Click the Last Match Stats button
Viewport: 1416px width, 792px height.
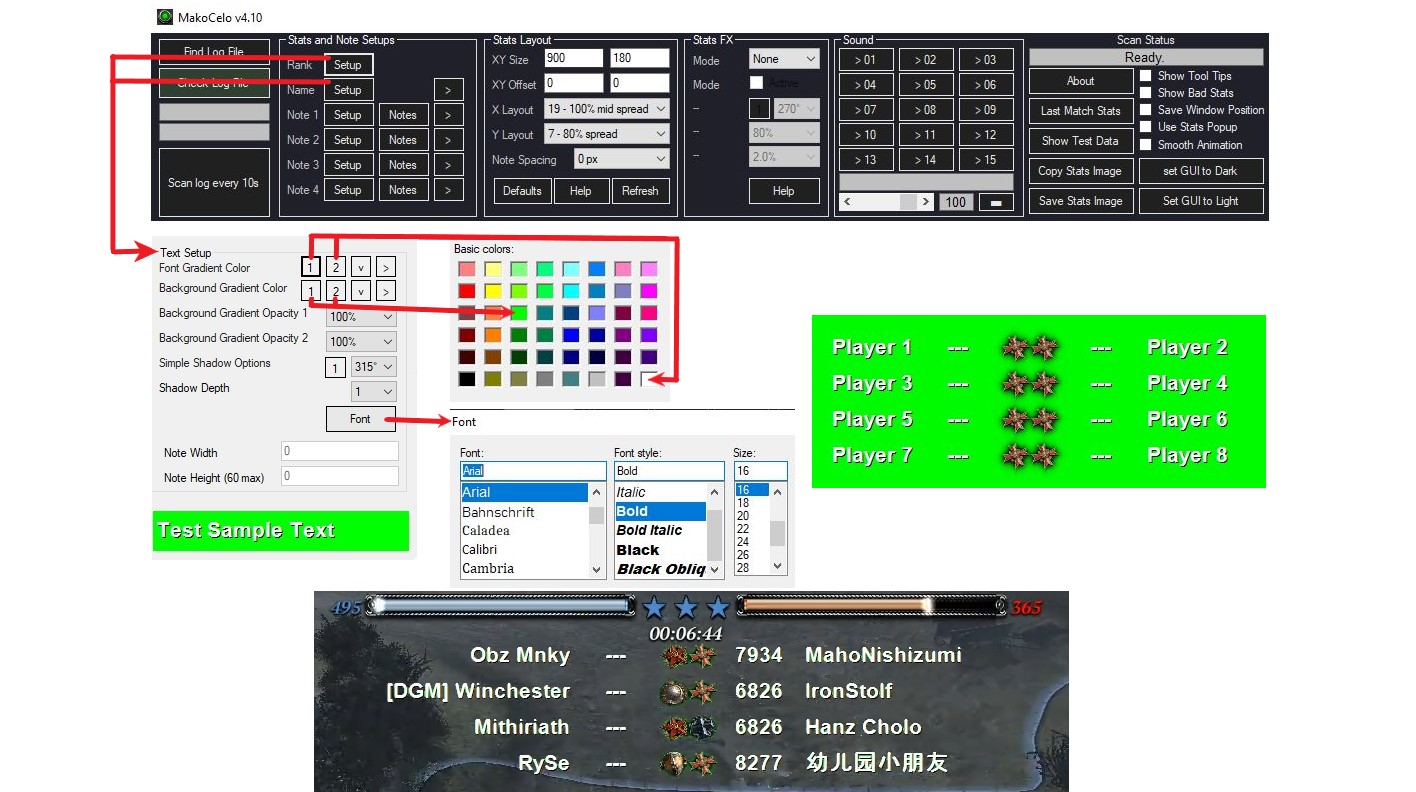click(x=1080, y=111)
